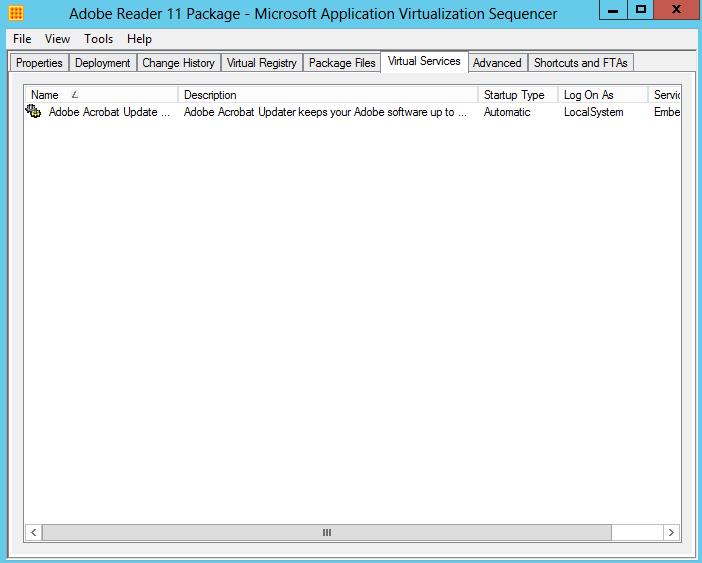Minimize the Sequencer window

pyautogui.click(x=613, y=10)
